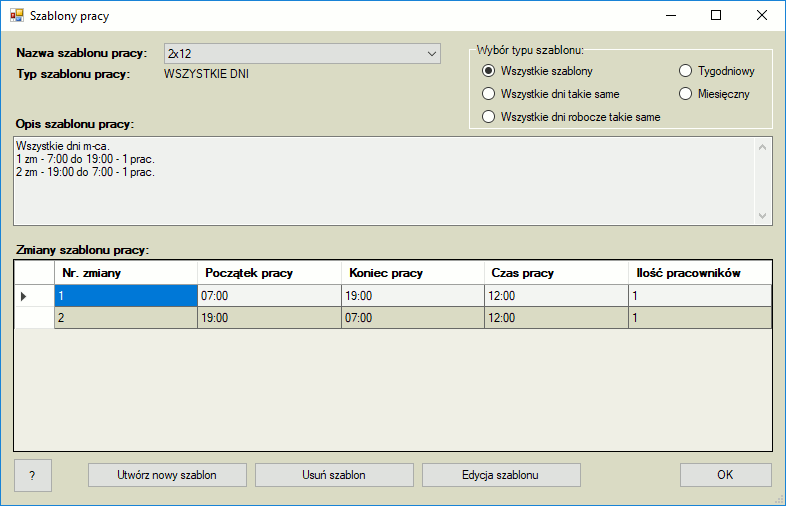The height and width of the screenshot is (506, 786).
Task: Click the 'Usuń szablon' button
Action: coord(334,475)
